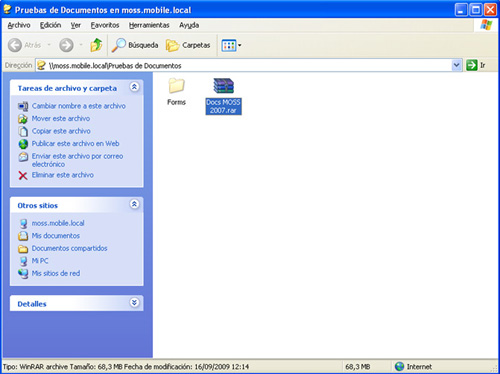Click Enviar este archivo por correo electrónico
Screen dimensions: 500x374
pos(77,160)
